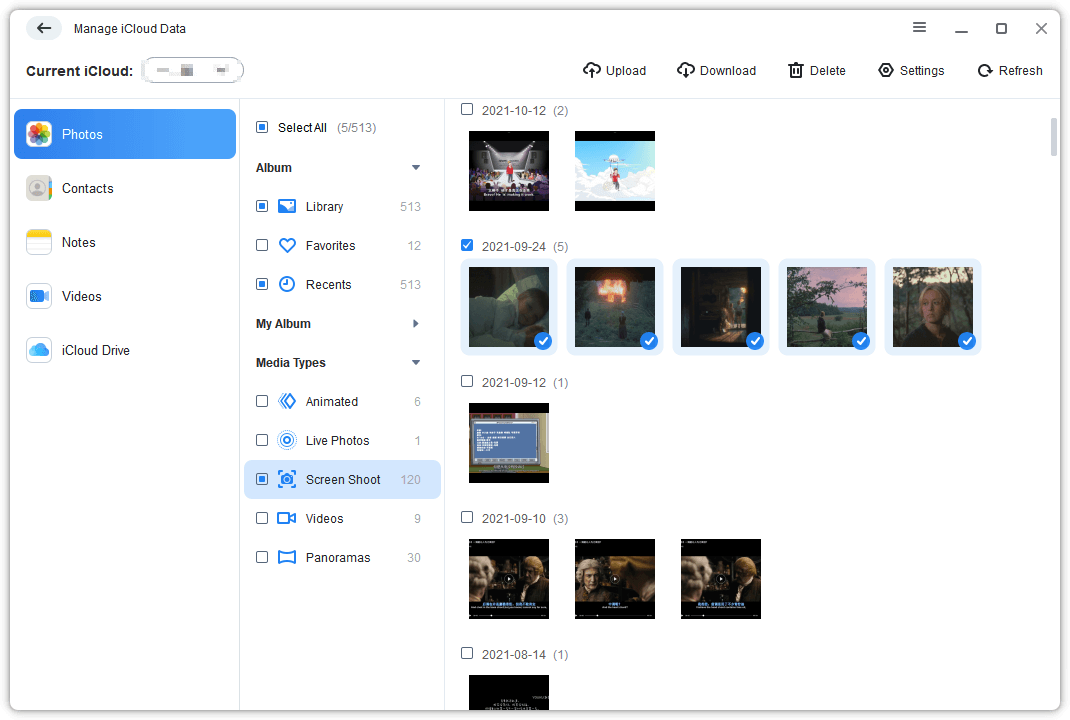The width and height of the screenshot is (1070, 720).
Task: Uncheck the 2021-09-24 date group checkbox
Action: click(467, 245)
